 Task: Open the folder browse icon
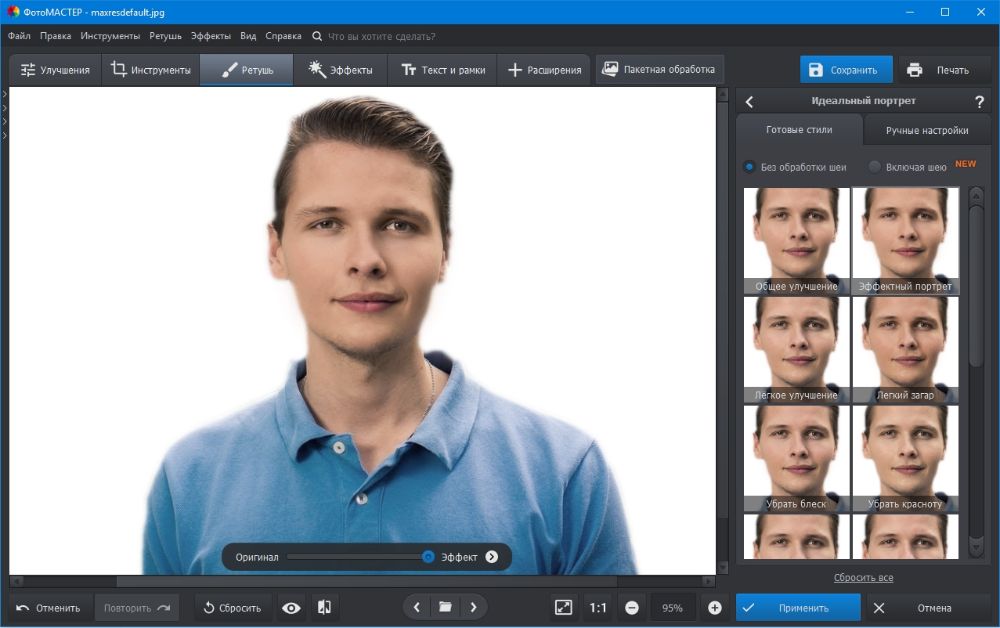(x=445, y=607)
